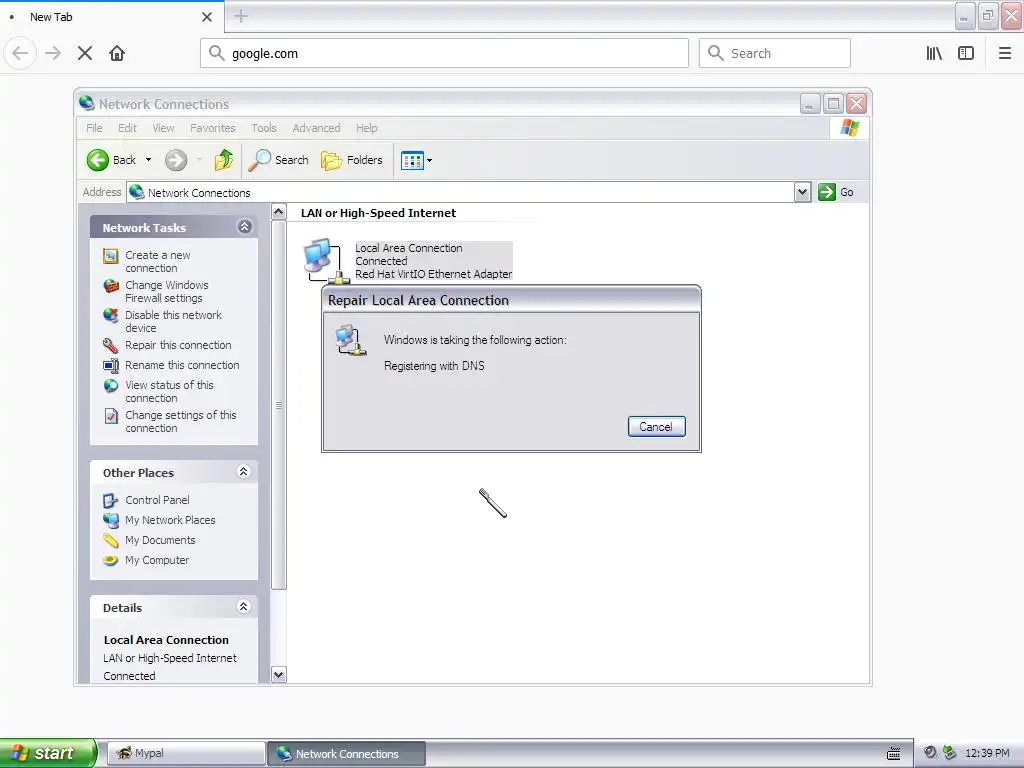Select Disable this network device link
The width and height of the screenshot is (1024, 768).
[x=173, y=321]
